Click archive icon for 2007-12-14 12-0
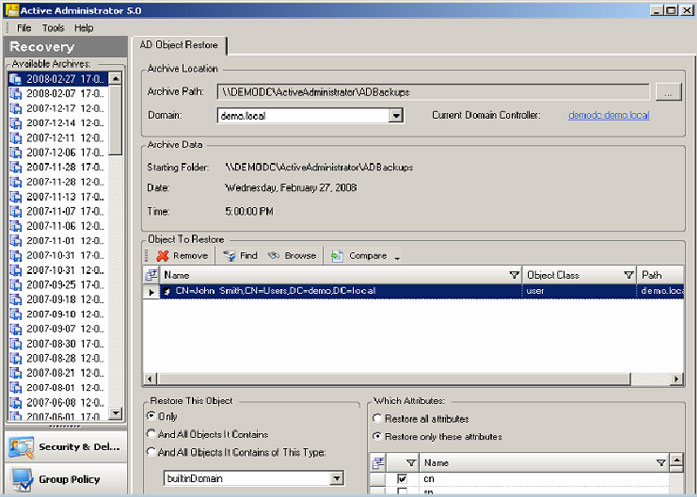Image resolution: width=697 pixels, height=497 pixels. tap(16, 123)
